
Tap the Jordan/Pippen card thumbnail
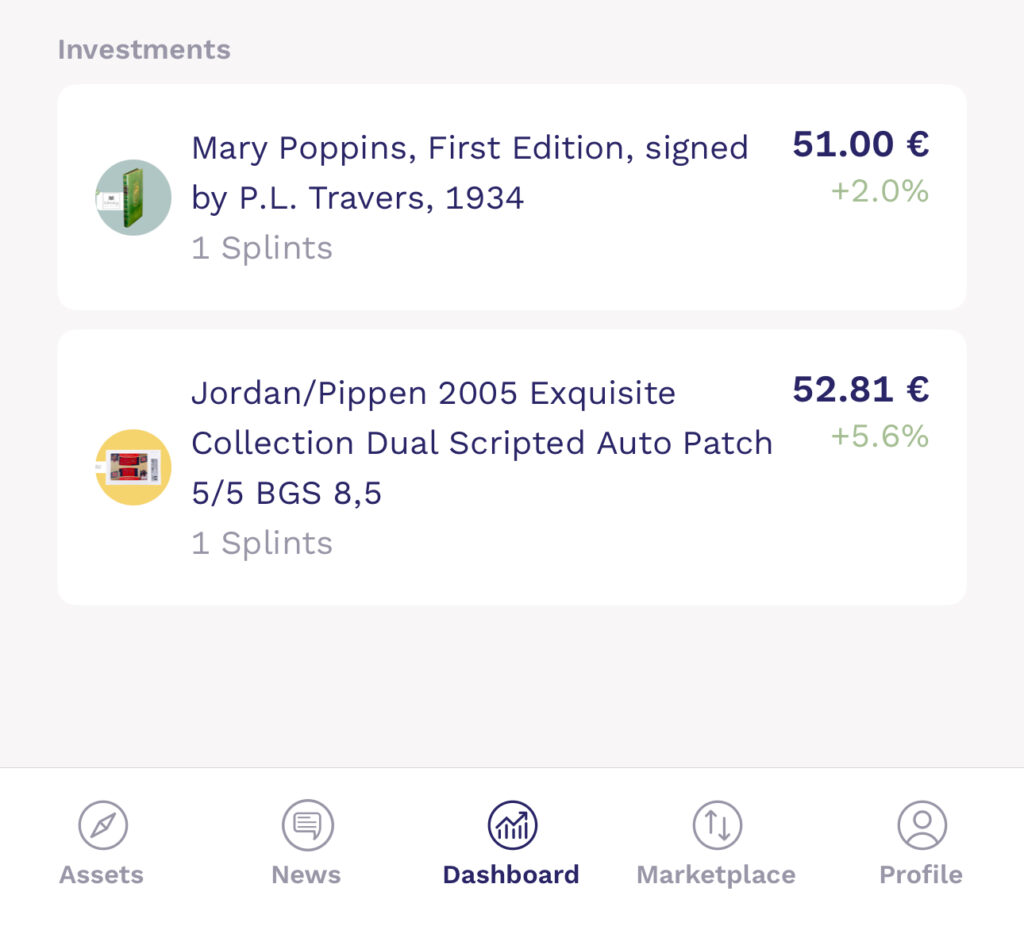click(x=133, y=467)
